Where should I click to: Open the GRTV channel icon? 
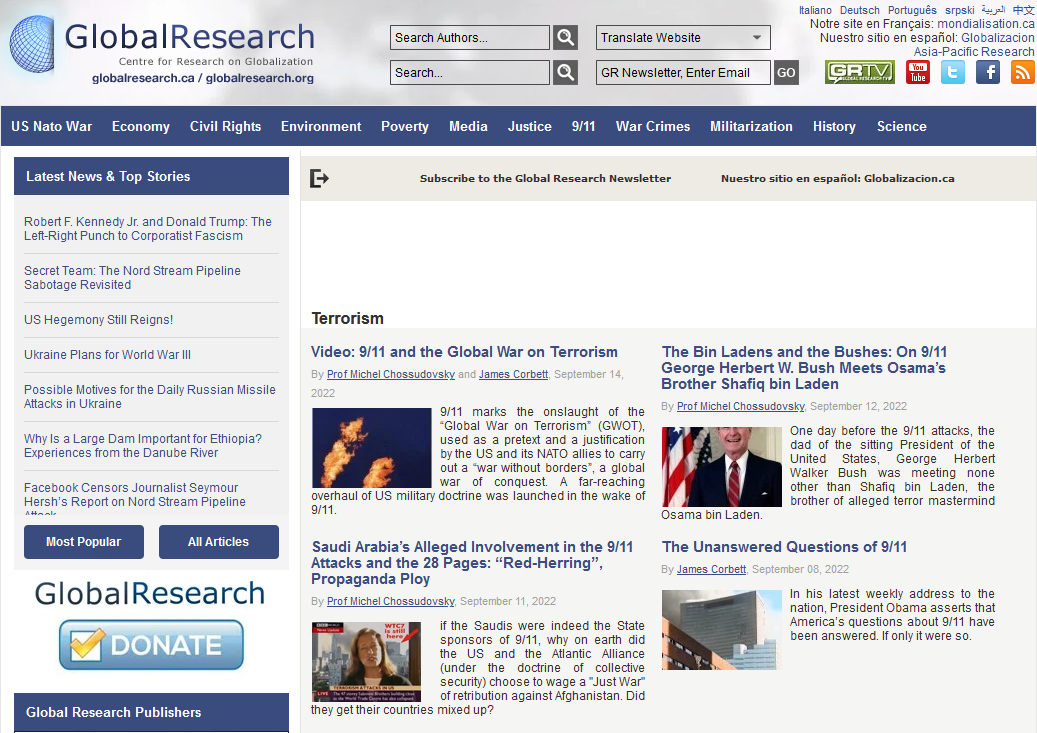860,72
